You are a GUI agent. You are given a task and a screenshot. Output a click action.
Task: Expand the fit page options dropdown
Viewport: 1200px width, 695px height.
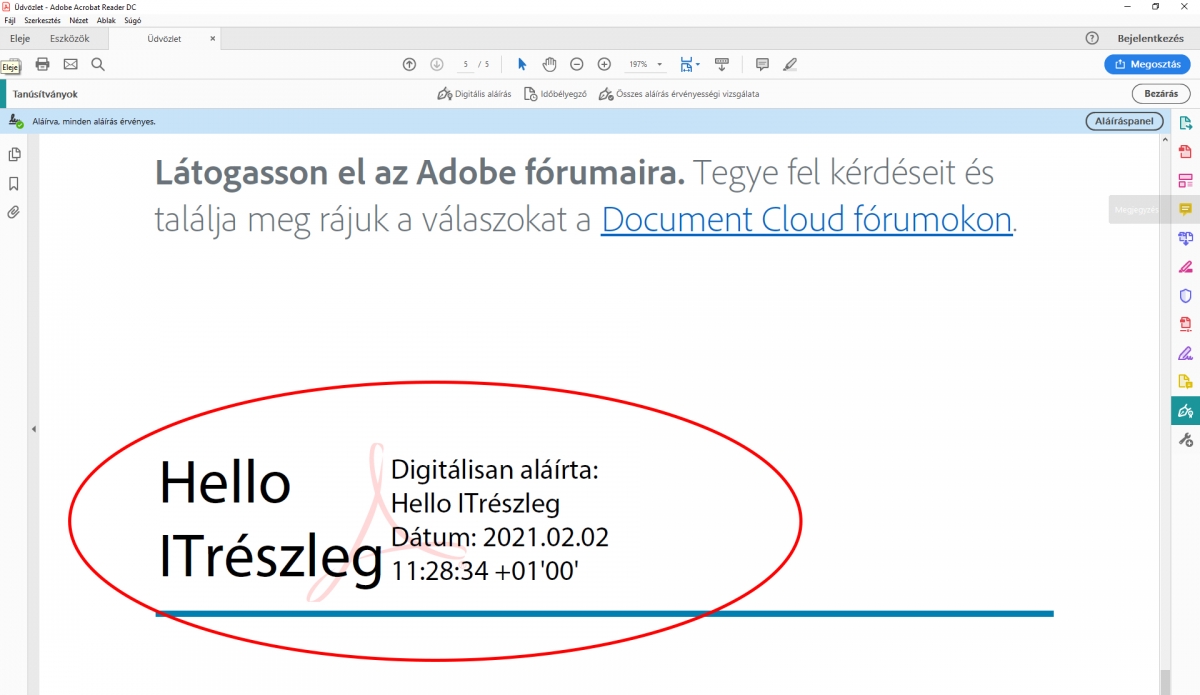[697, 65]
